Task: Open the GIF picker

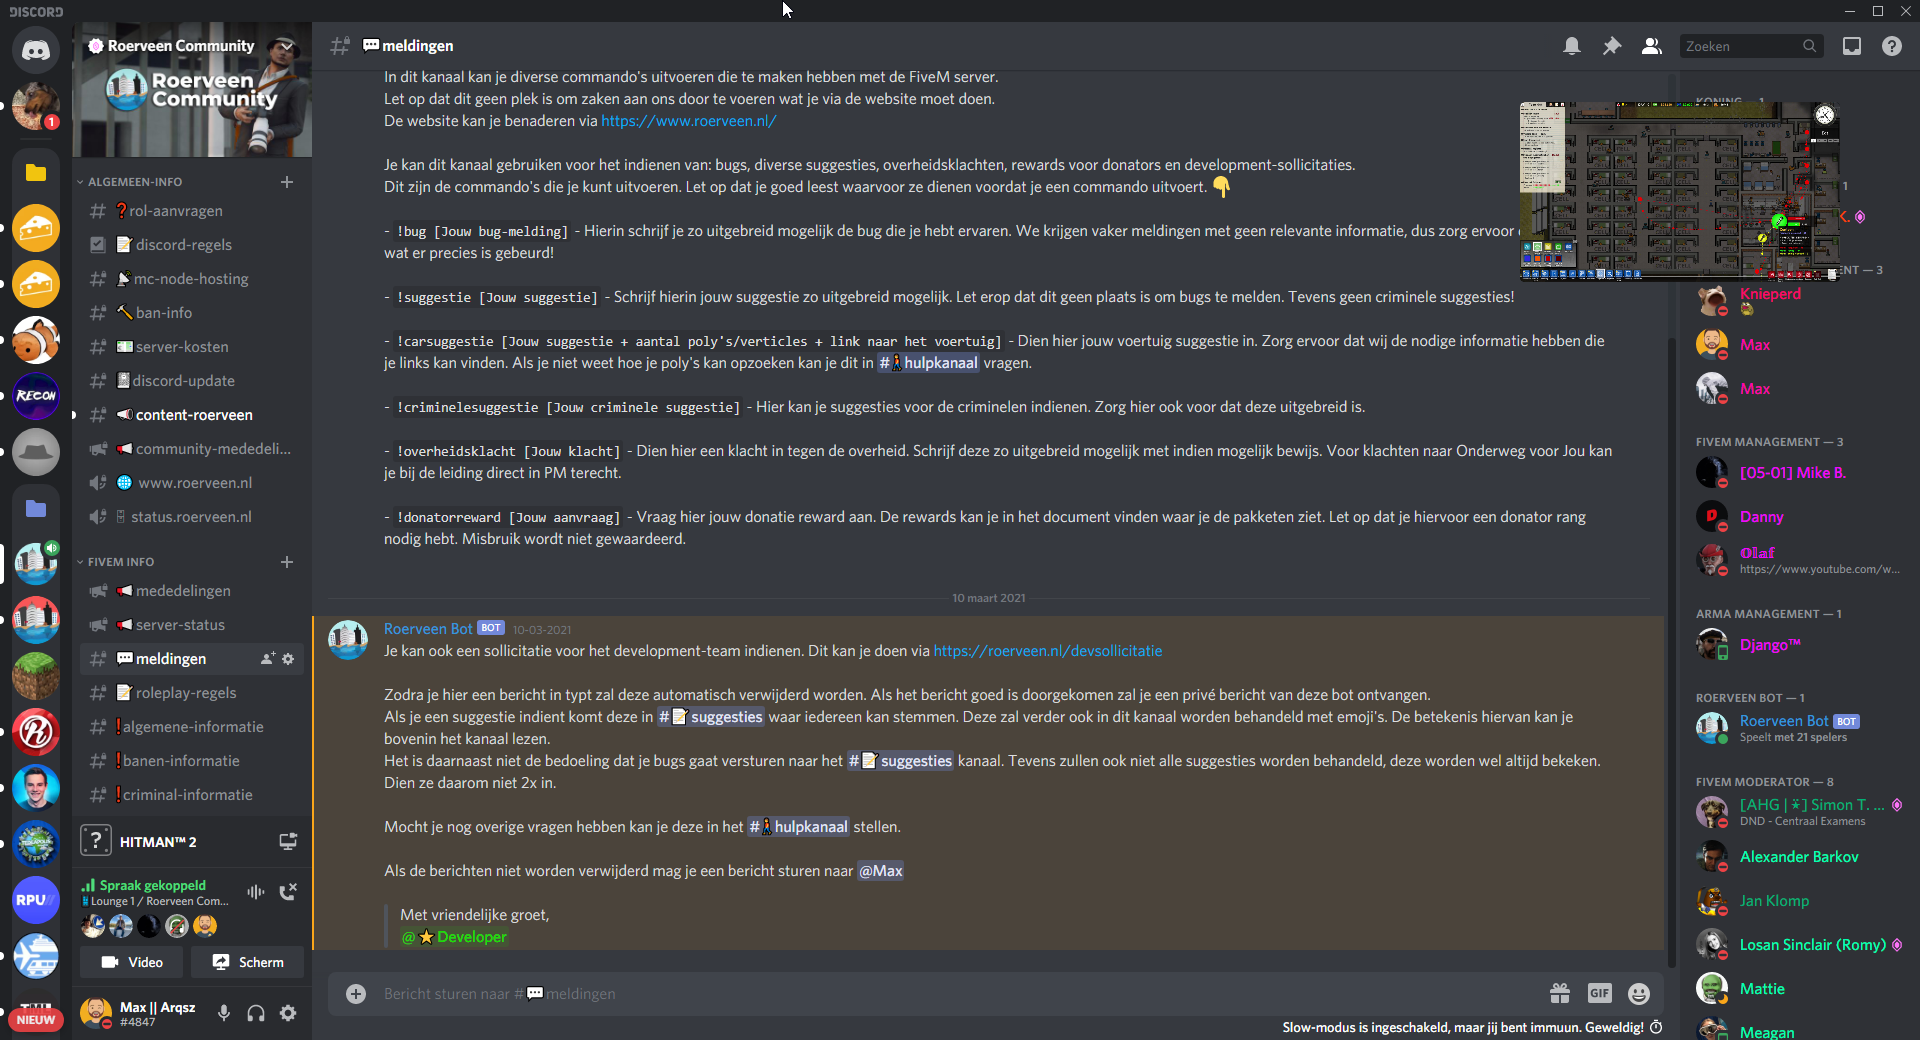Action: 1600,993
